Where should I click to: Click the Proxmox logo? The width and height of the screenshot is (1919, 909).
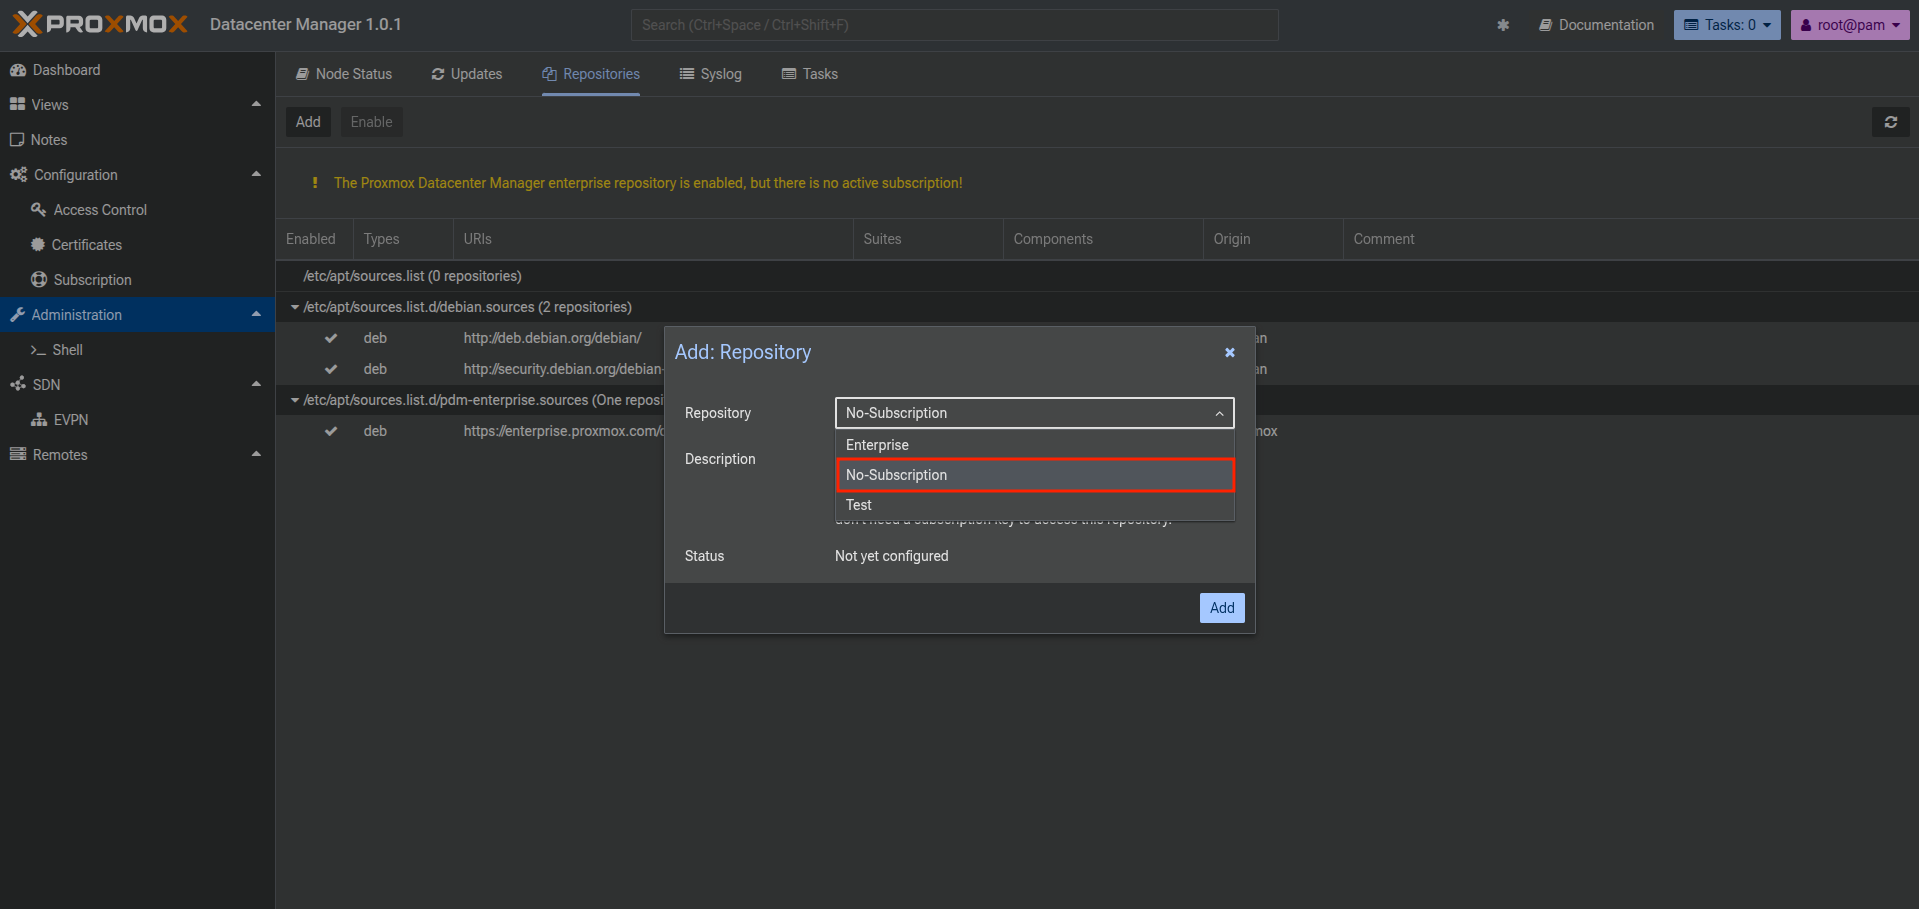100,24
